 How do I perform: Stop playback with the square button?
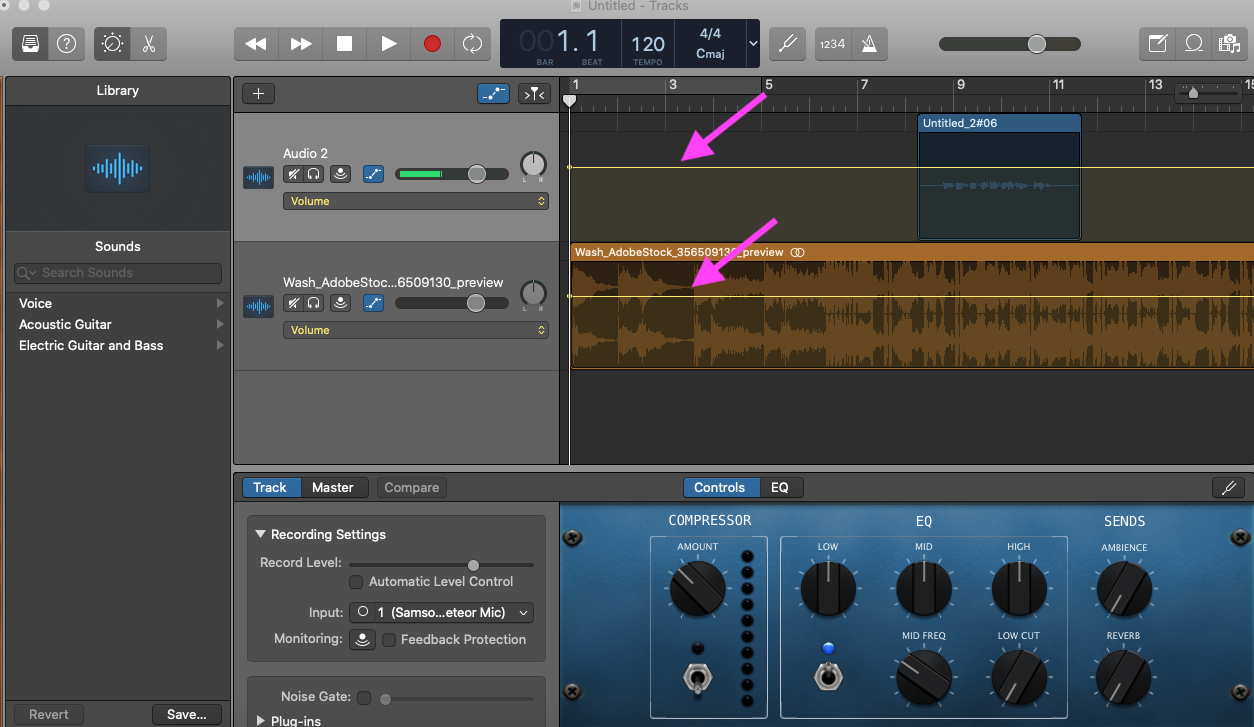pos(344,44)
